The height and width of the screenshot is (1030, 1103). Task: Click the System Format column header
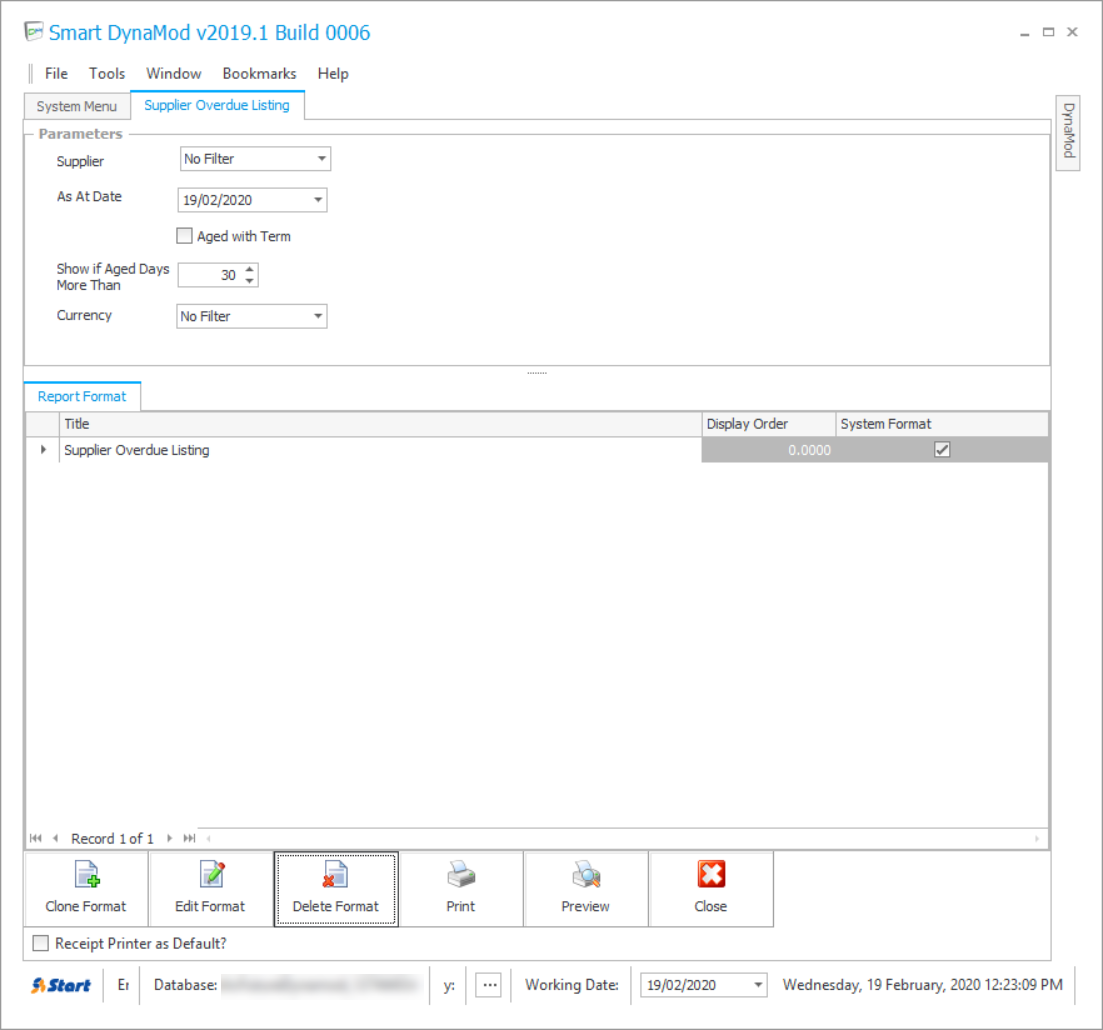942,424
